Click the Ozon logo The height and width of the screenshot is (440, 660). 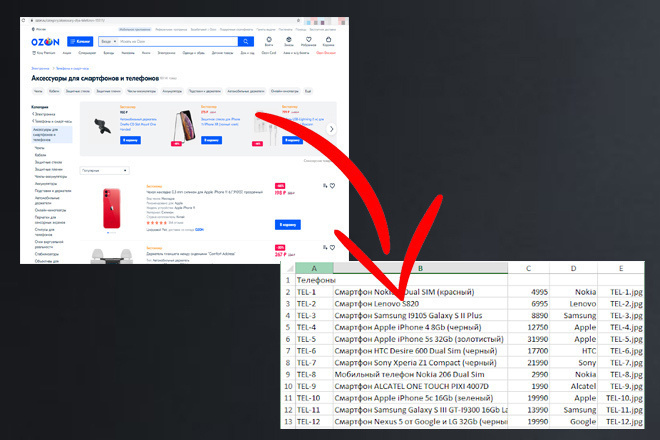pos(45,42)
